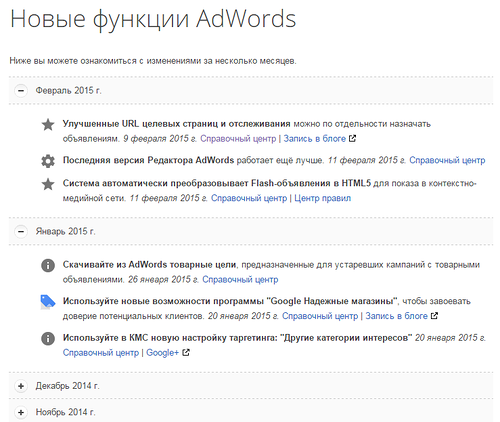Click blue tag icon beside Надежные магазины entry
Viewport: 500px width, 422px height.
(x=48, y=302)
